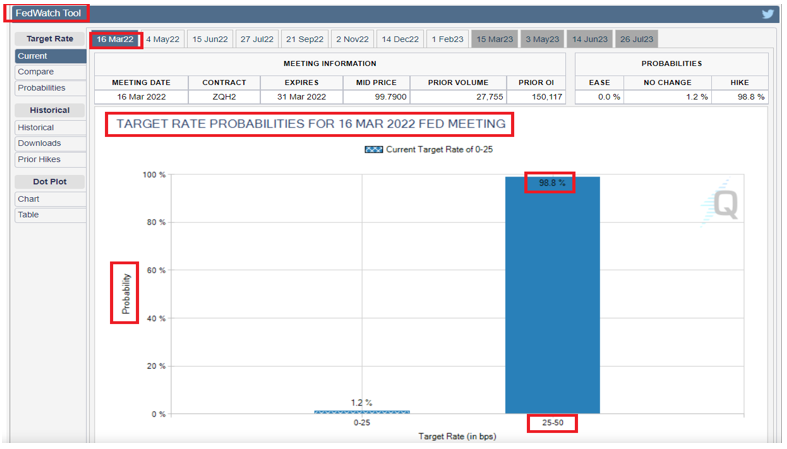Image resolution: width=787 pixels, height=449 pixels.
Task: Toggle the Current Target Rate legend swatch
Action: click(373, 149)
